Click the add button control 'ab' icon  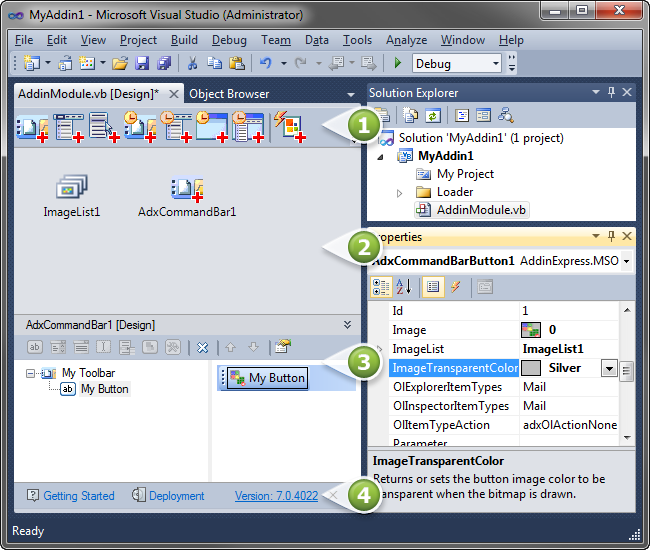(35, 347)
